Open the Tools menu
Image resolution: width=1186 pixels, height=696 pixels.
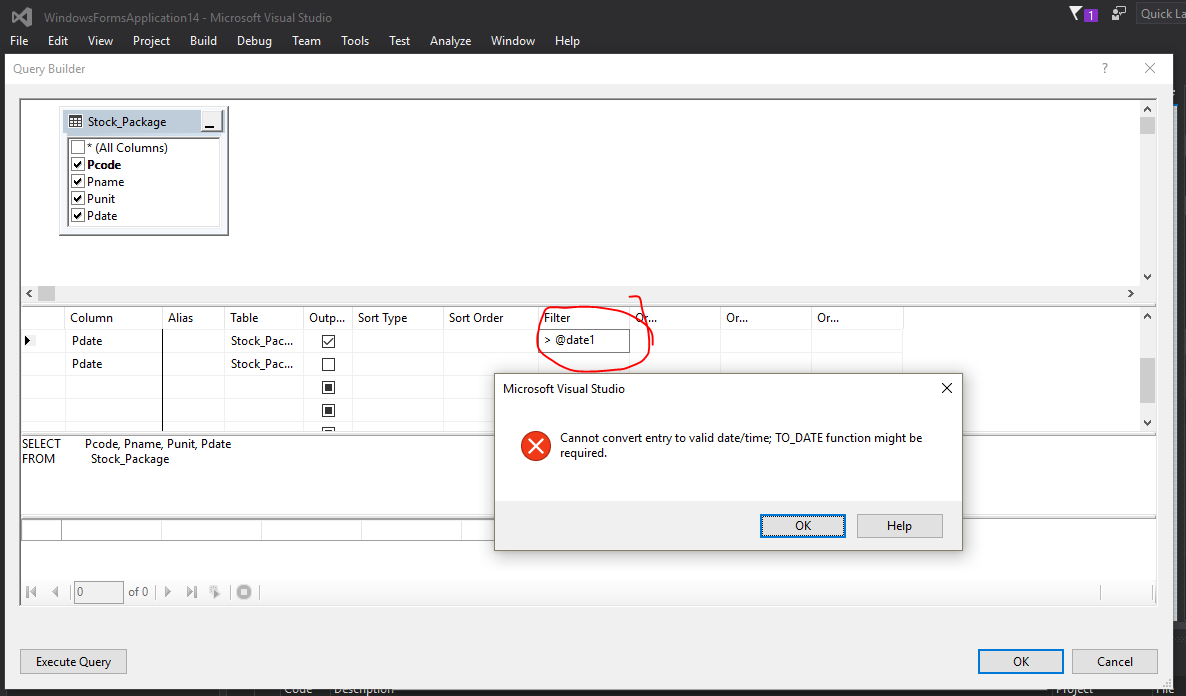pyautogui.click(x=355, y=41)
